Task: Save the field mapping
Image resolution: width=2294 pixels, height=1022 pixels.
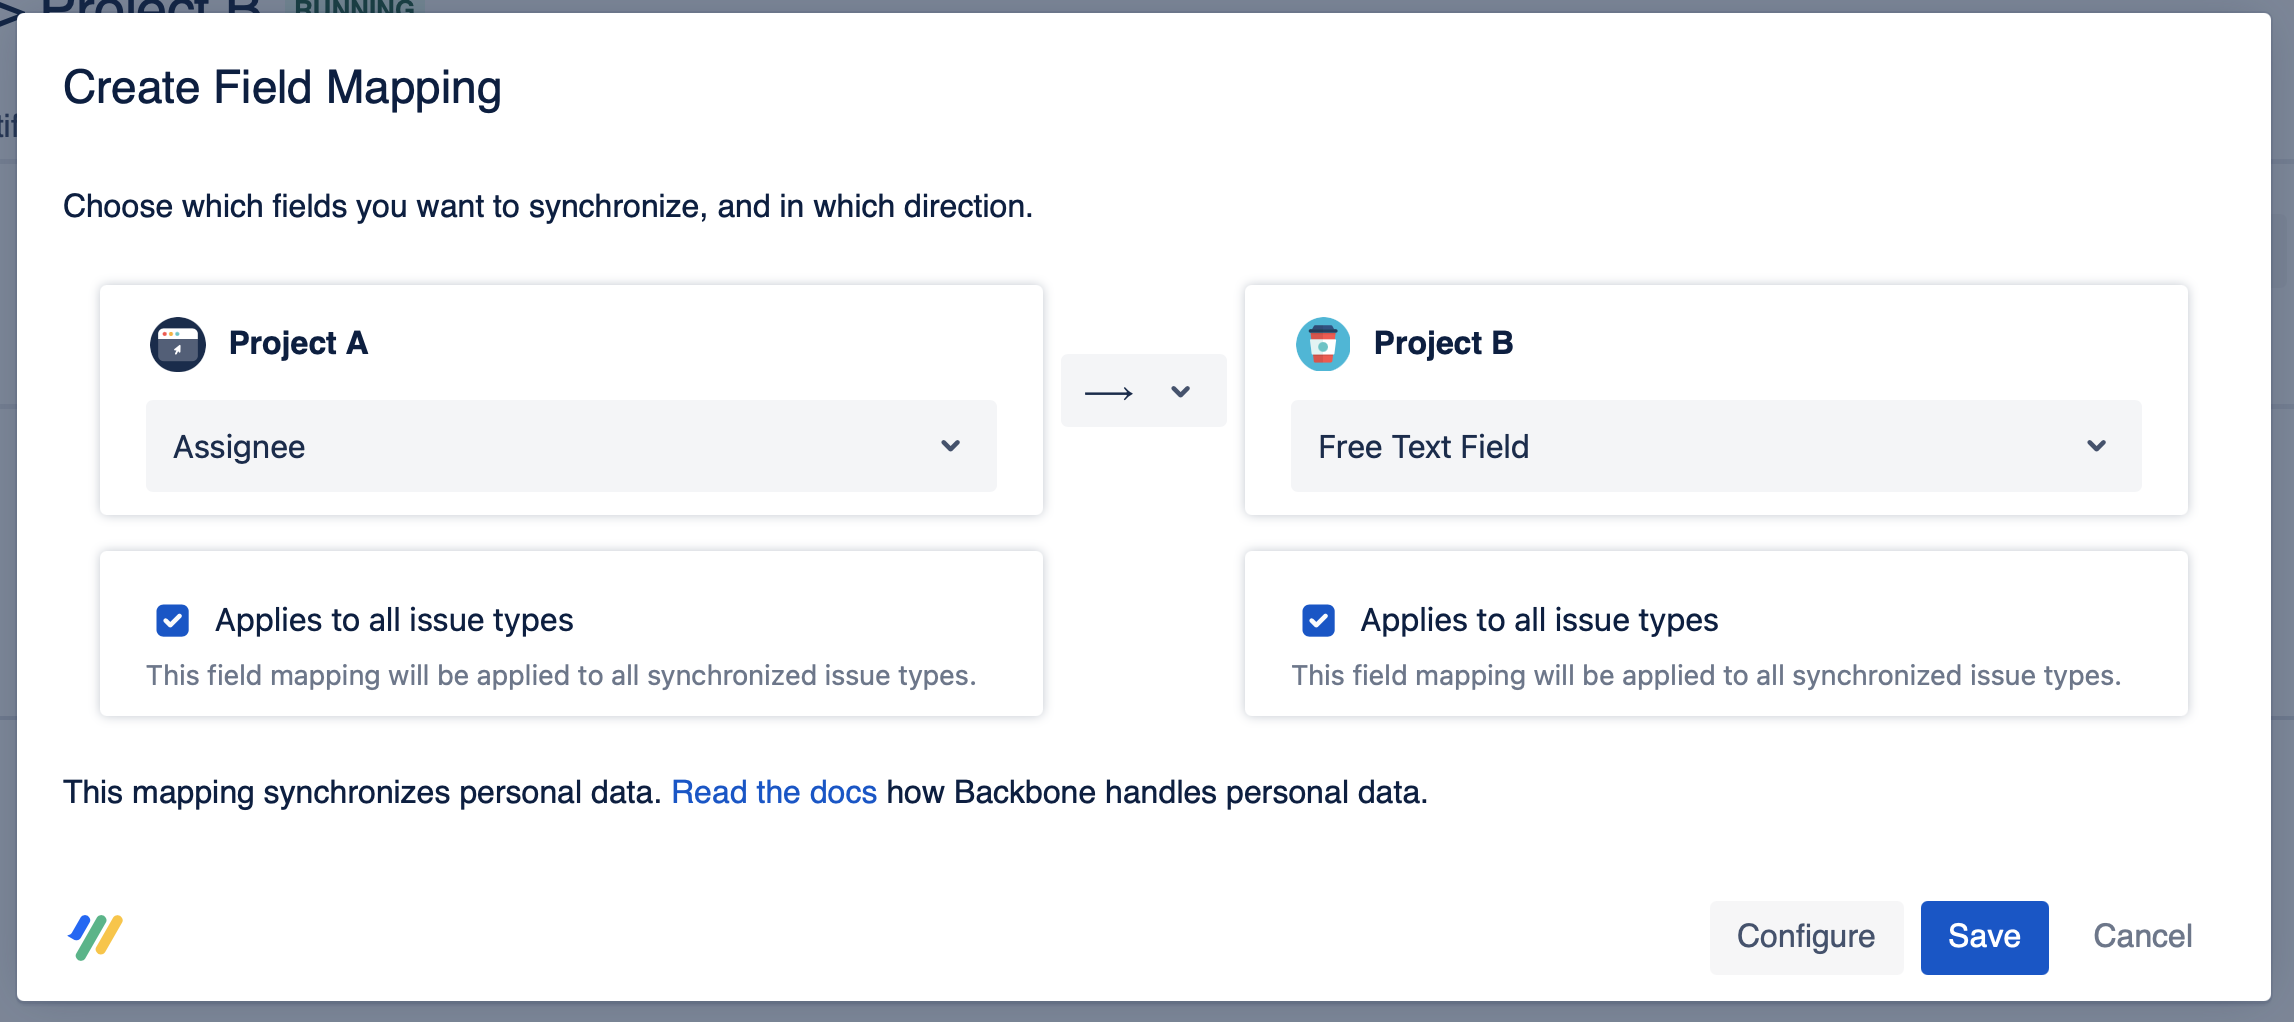Action: [1984, 937]
